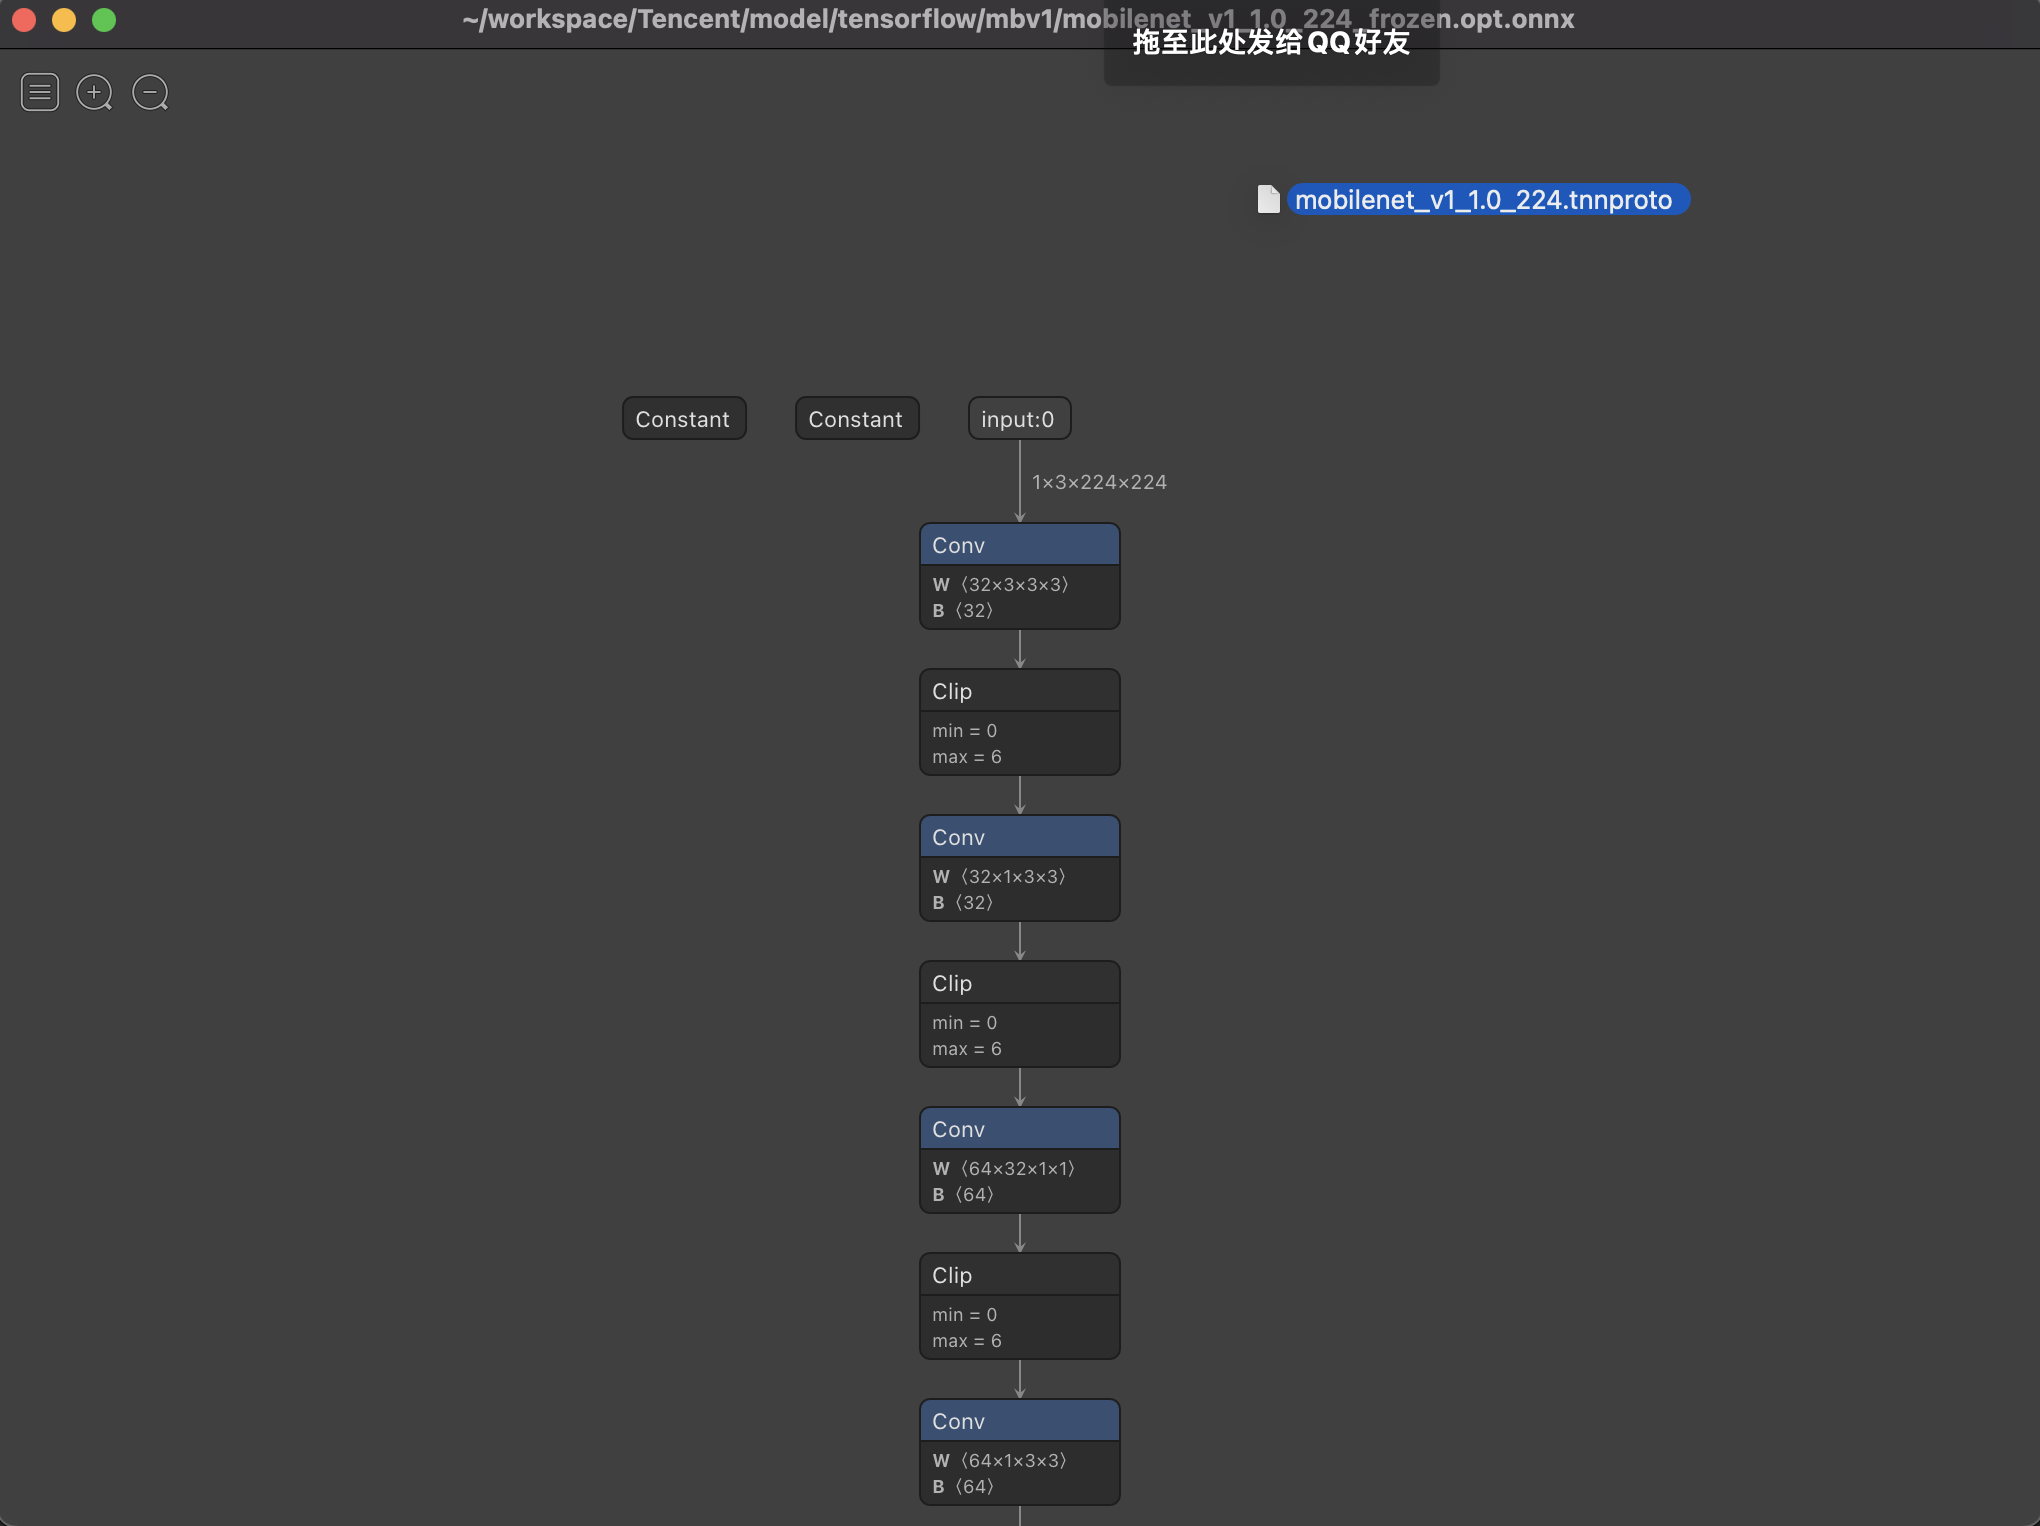Zoom in on the model graph
The height and width of the screenshot is (1526, 2040).
click(x=95, y=92)
